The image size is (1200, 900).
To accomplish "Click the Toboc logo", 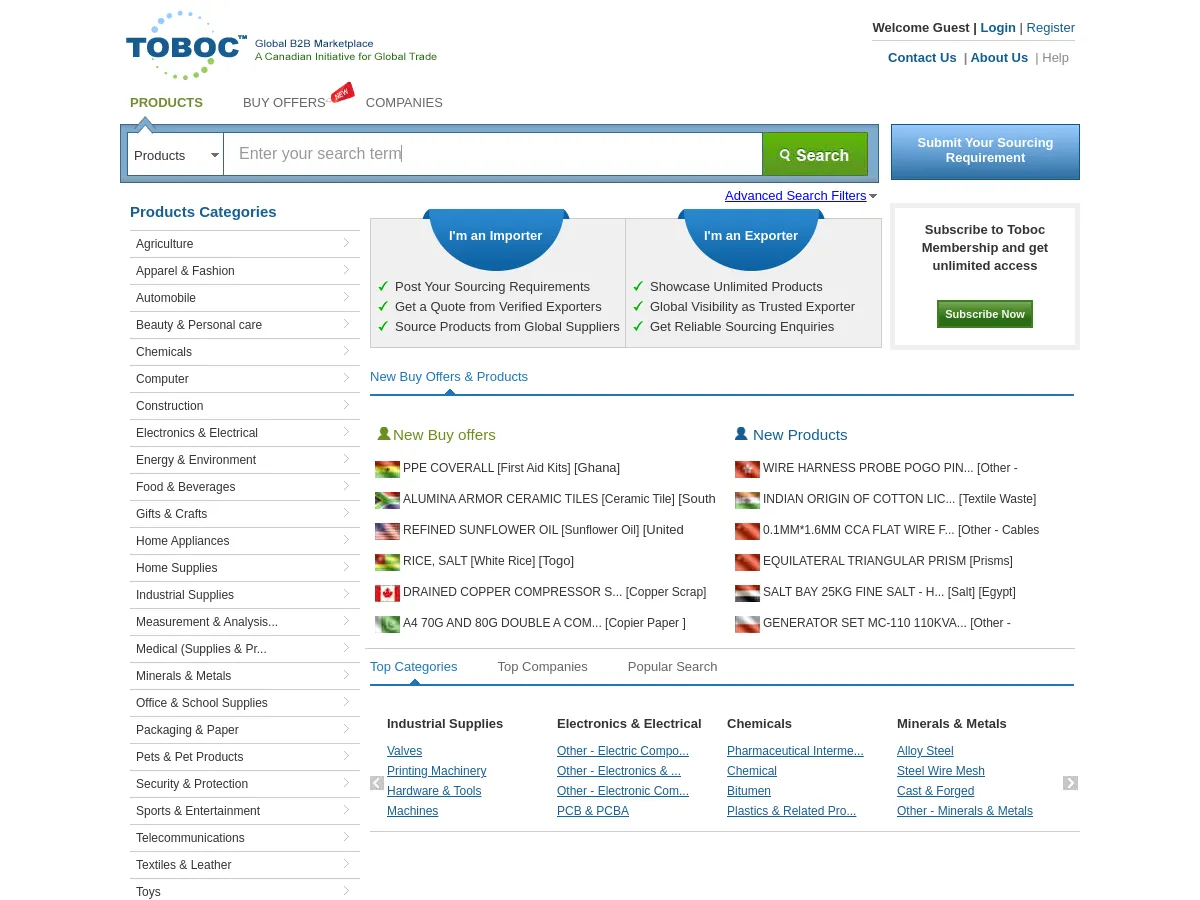I will [187, 44].
